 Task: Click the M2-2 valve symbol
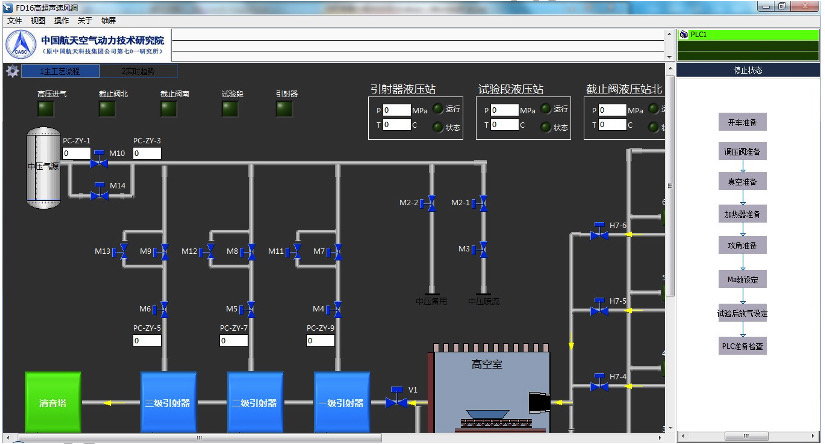(430, 203)
